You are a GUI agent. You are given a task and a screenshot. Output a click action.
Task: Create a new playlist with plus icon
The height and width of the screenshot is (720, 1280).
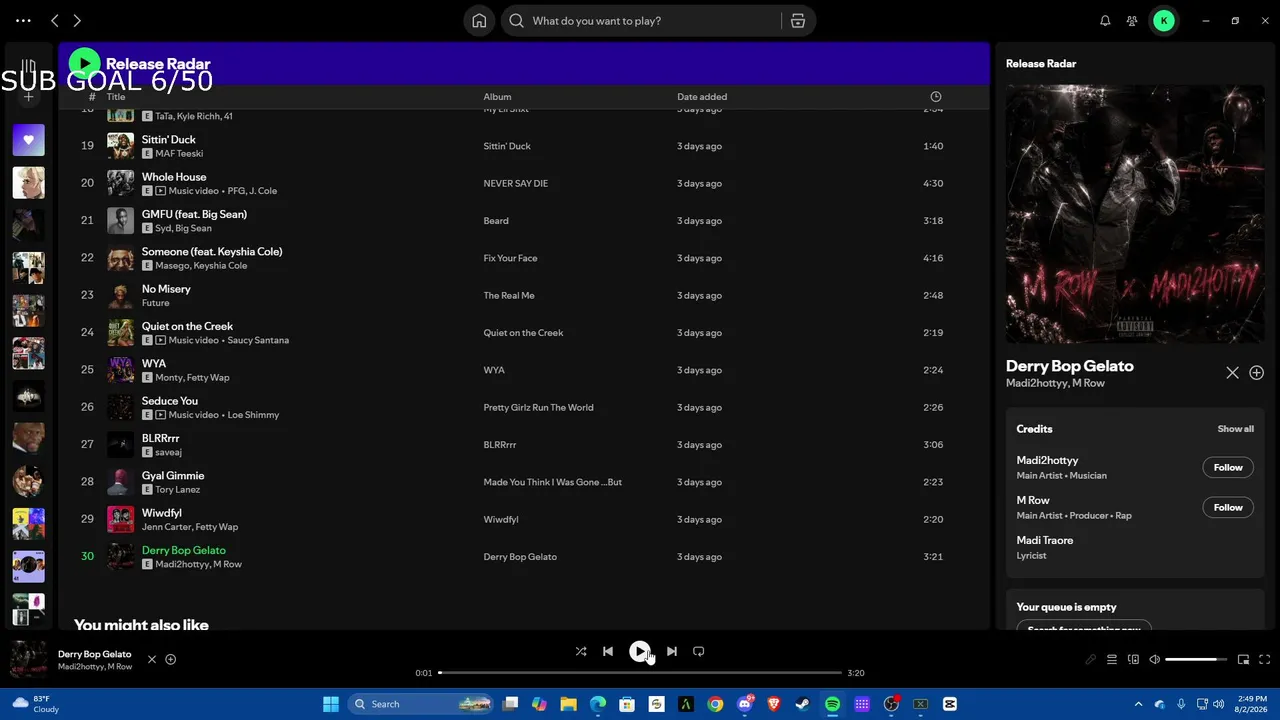click(29, 97)
